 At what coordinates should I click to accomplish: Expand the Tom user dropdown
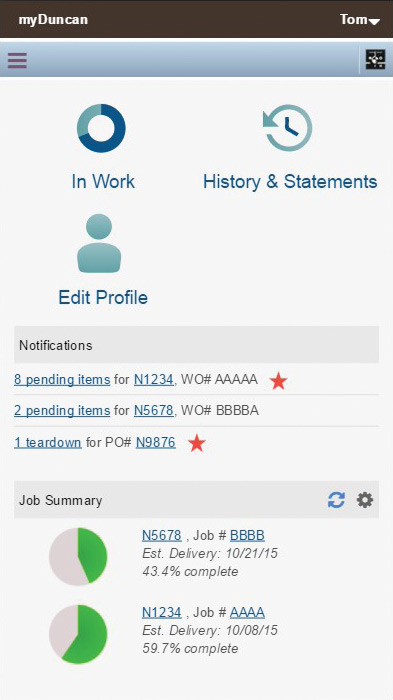(x=360, y=20)
